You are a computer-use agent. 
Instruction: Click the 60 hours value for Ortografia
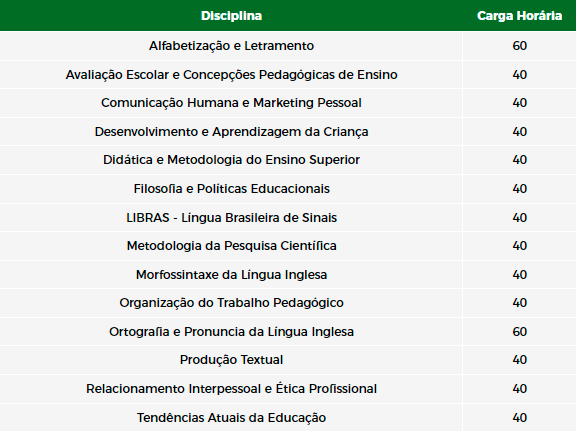[x=520, y=332]
